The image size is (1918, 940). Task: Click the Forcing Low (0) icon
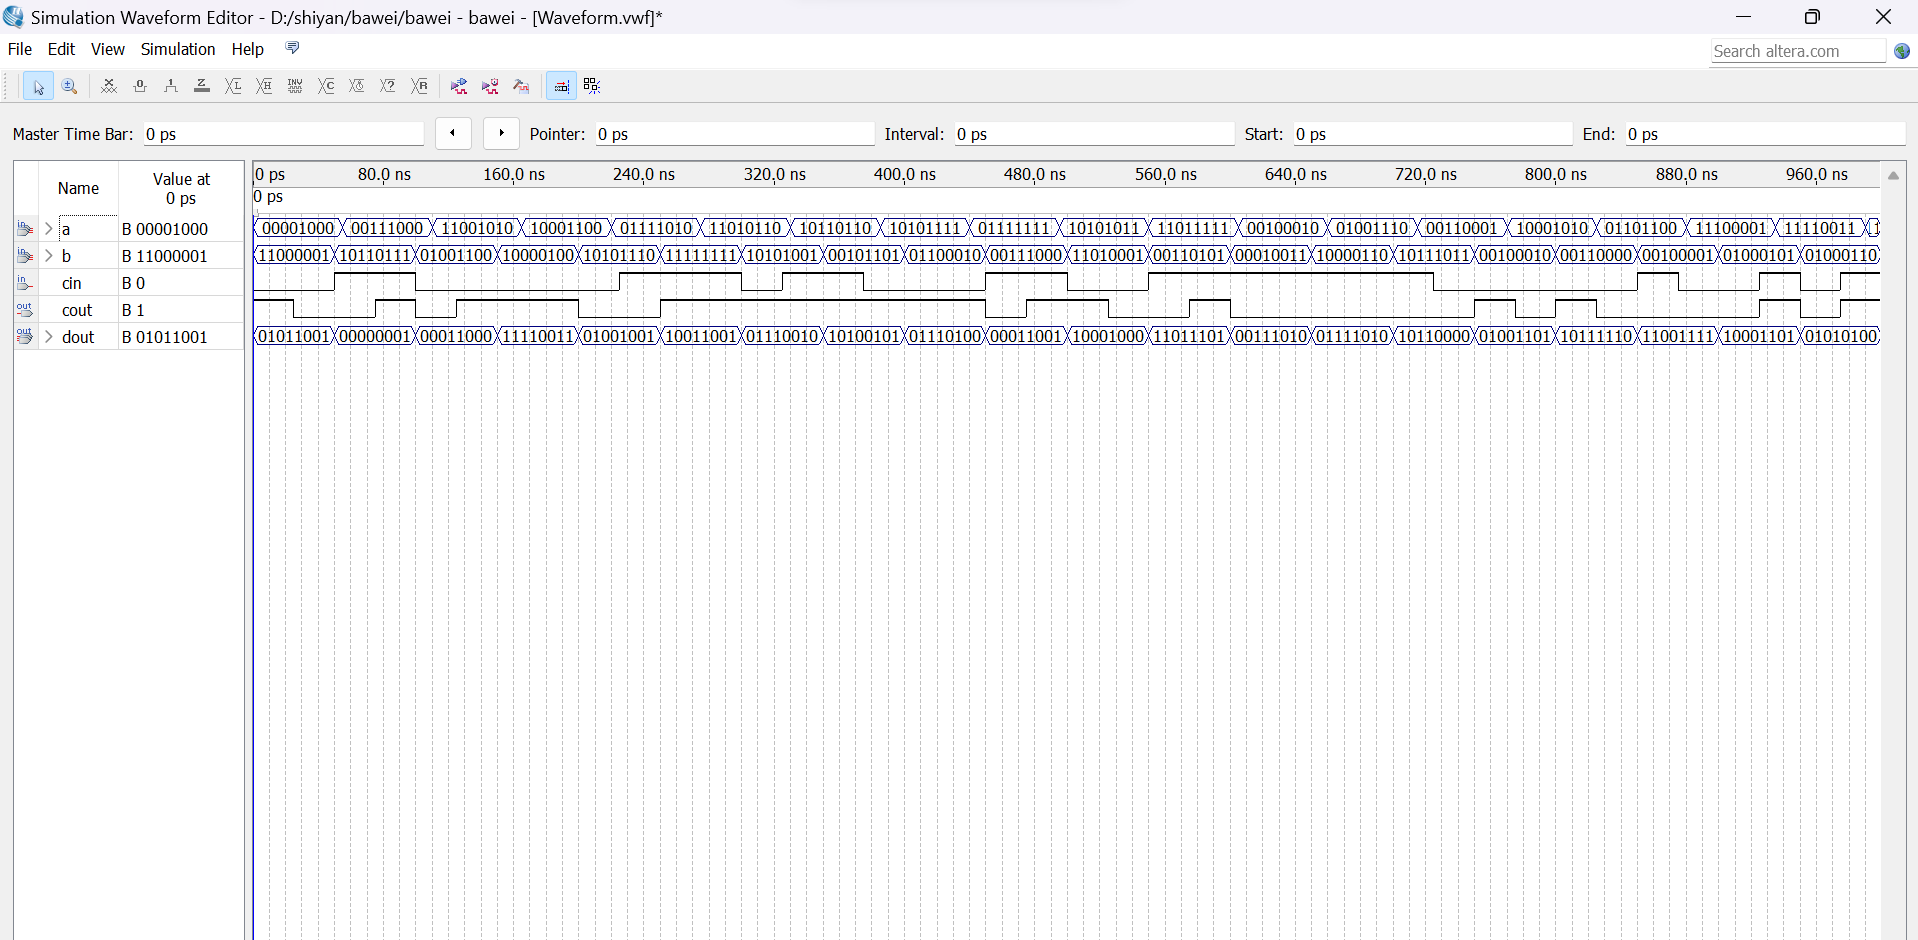(140, 87)
